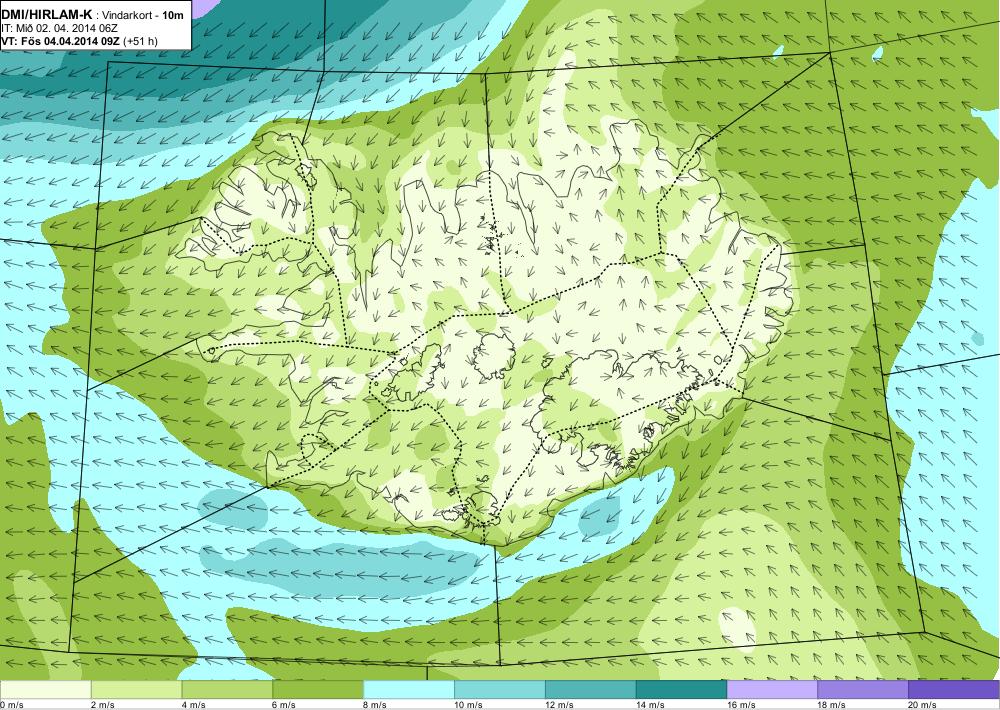The width and height of the screenshot is (1000, 710).
Task: Click the '12 m/s' legend label
Action: pyautogui.click(x=560, y=705)
